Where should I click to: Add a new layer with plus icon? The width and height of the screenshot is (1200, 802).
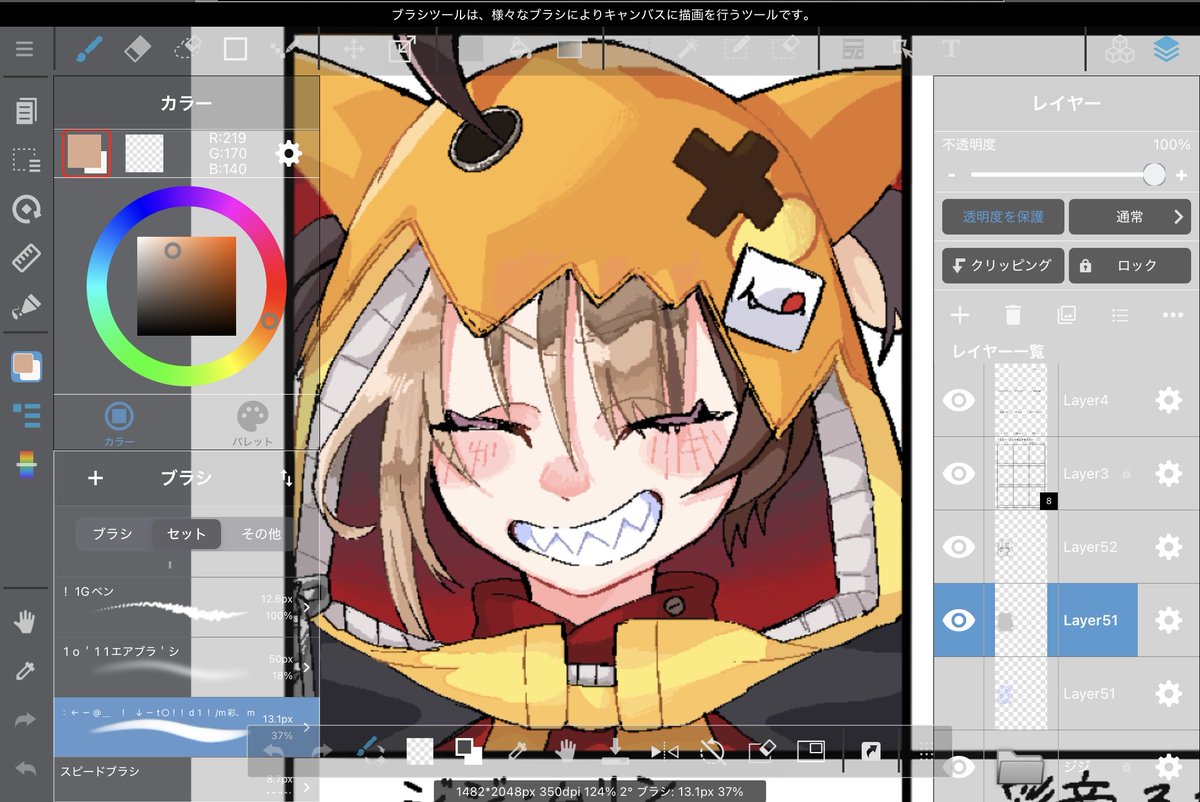point(960,315)
